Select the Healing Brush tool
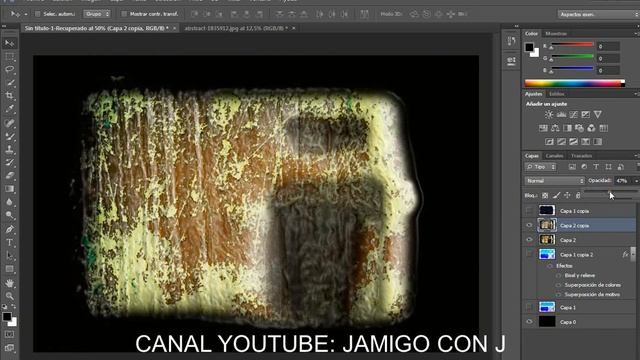 (10, 123)
